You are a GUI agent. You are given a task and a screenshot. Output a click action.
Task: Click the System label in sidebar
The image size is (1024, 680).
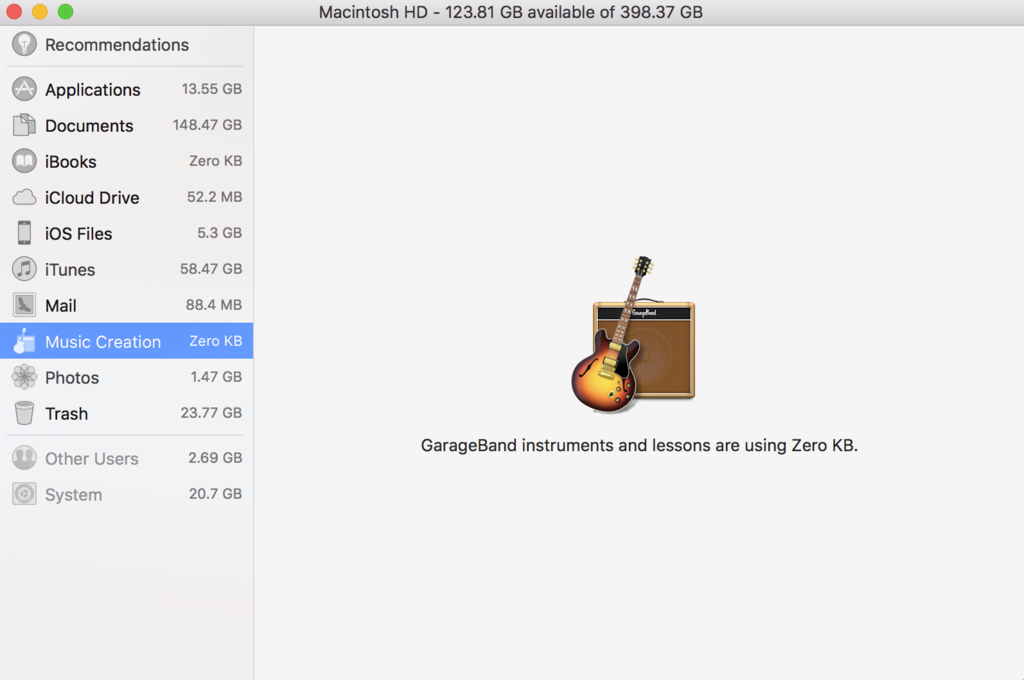point(73,494)
